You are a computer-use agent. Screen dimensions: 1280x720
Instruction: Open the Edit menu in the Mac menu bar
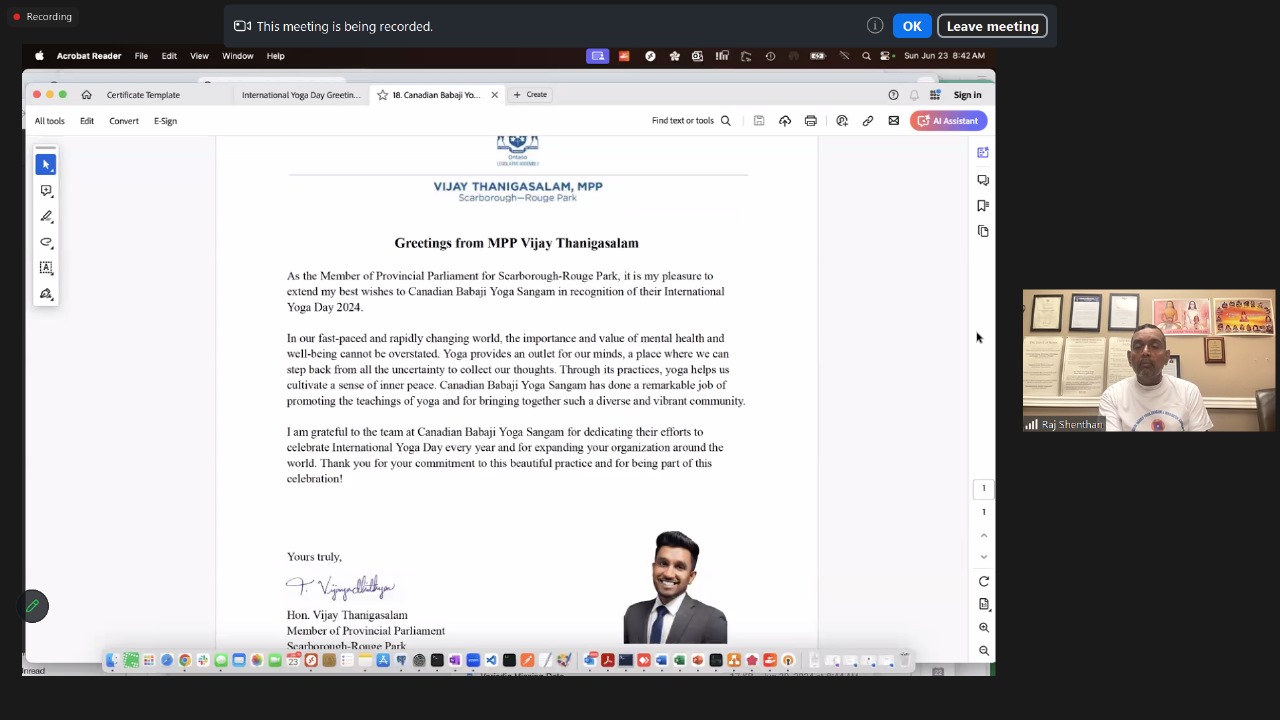[x=169, y=56]
